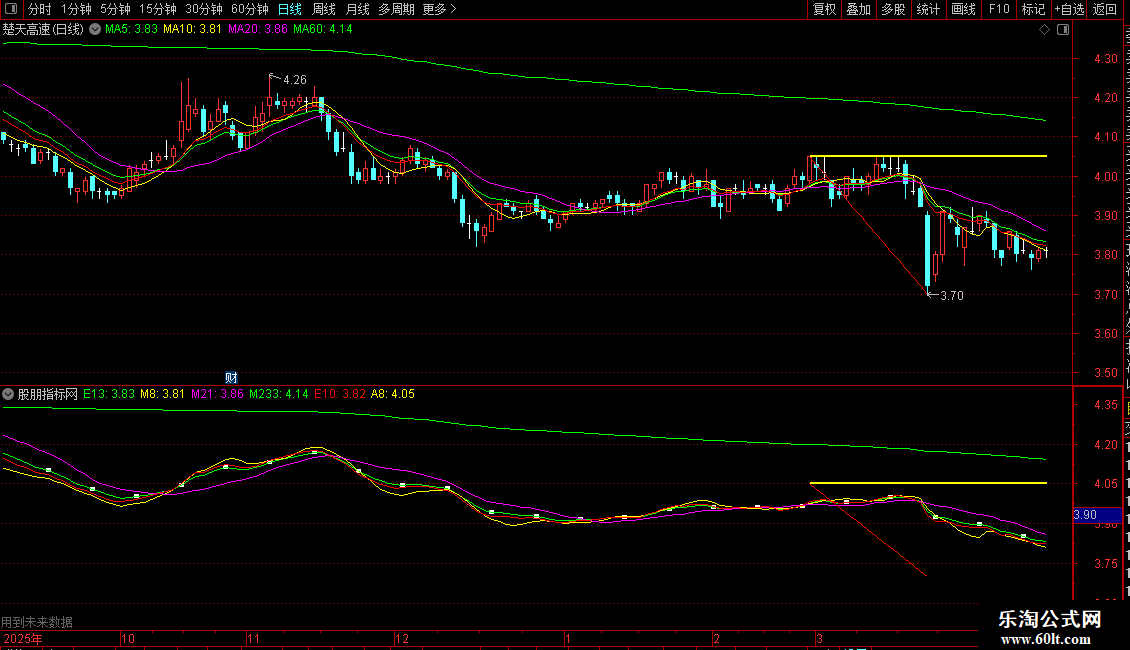Screen dimensions: 1130x650
Task: Click the blue 3.90 price cursor box
Action: pos(1097,515)
